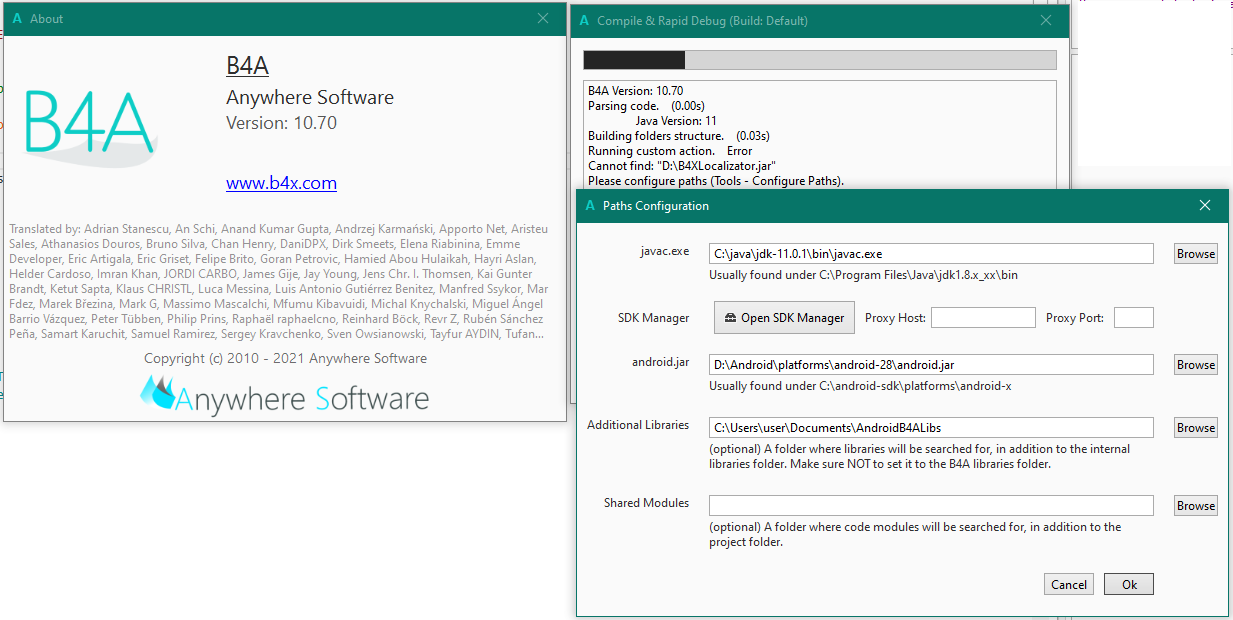Click the javac.exe path field
The height and width of the screenshot is (620, 1233).
[931, 254]
